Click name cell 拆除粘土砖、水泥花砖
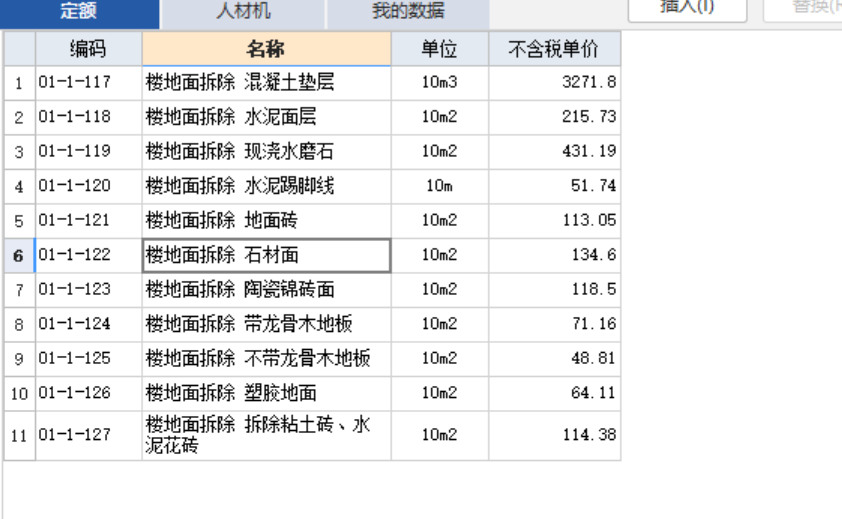Viewport: 842px width, 519px height. coord(266,435)
